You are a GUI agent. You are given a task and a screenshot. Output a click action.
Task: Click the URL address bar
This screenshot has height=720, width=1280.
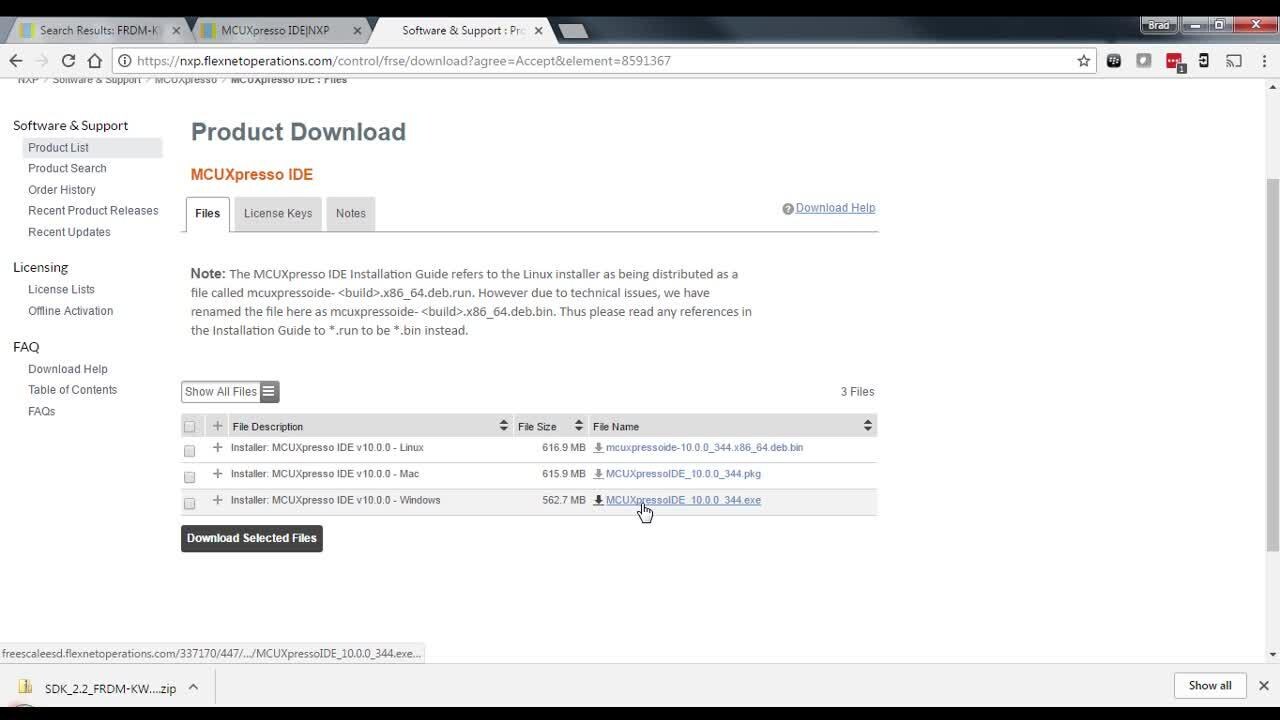(x=600, y=61)
